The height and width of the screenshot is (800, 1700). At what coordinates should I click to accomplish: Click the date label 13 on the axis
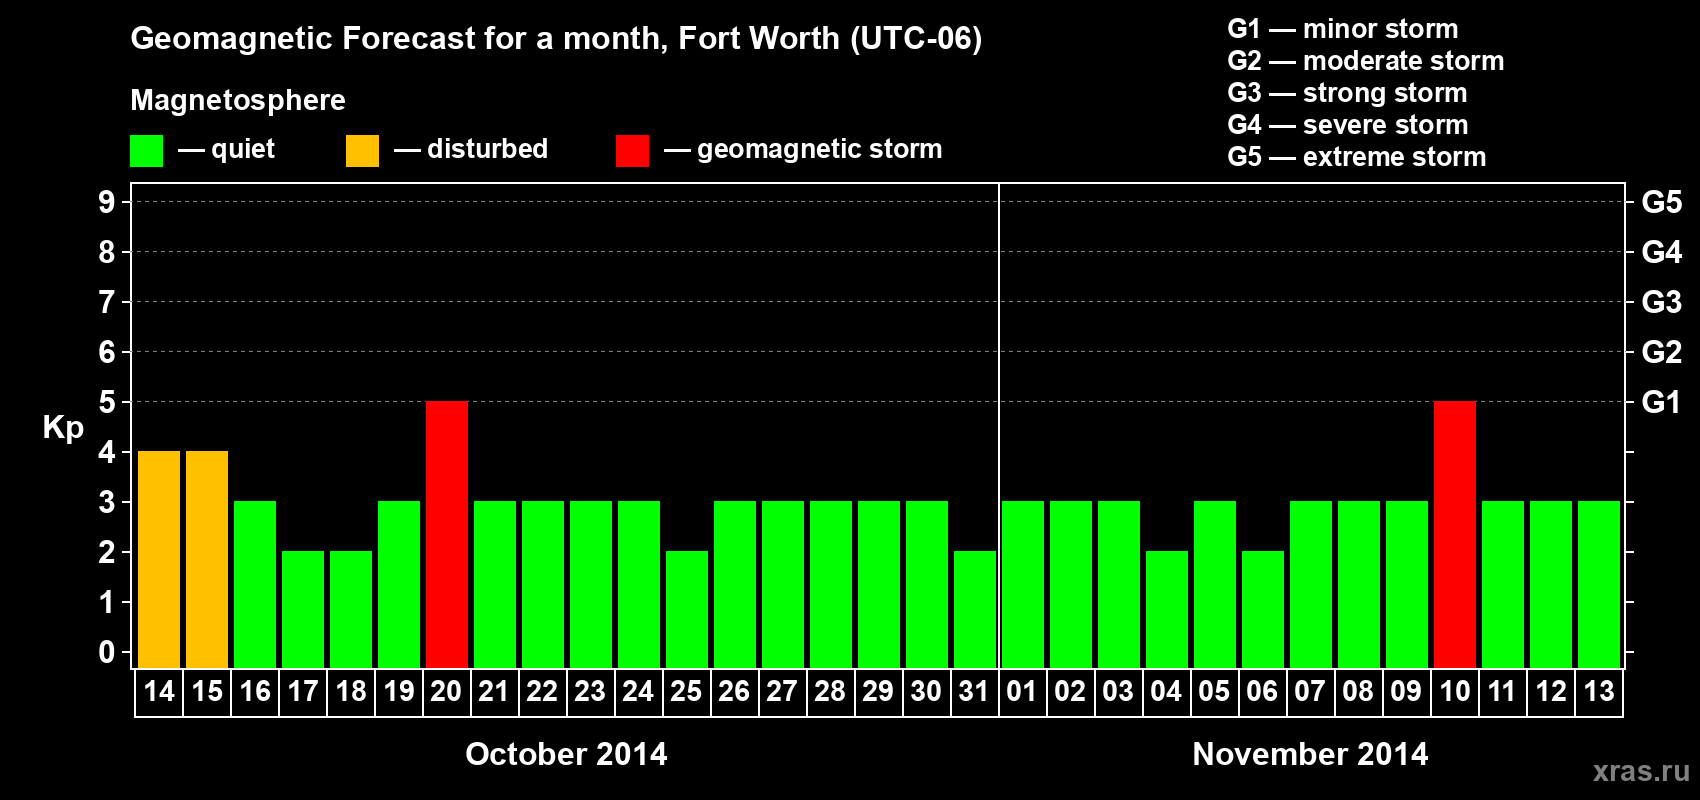tap(1599, 691)
